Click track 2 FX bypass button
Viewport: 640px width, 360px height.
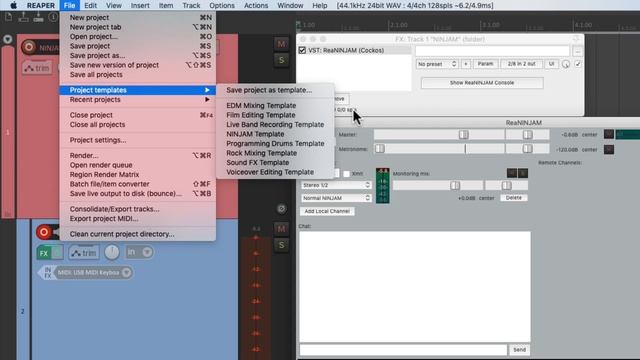(57, 253)
